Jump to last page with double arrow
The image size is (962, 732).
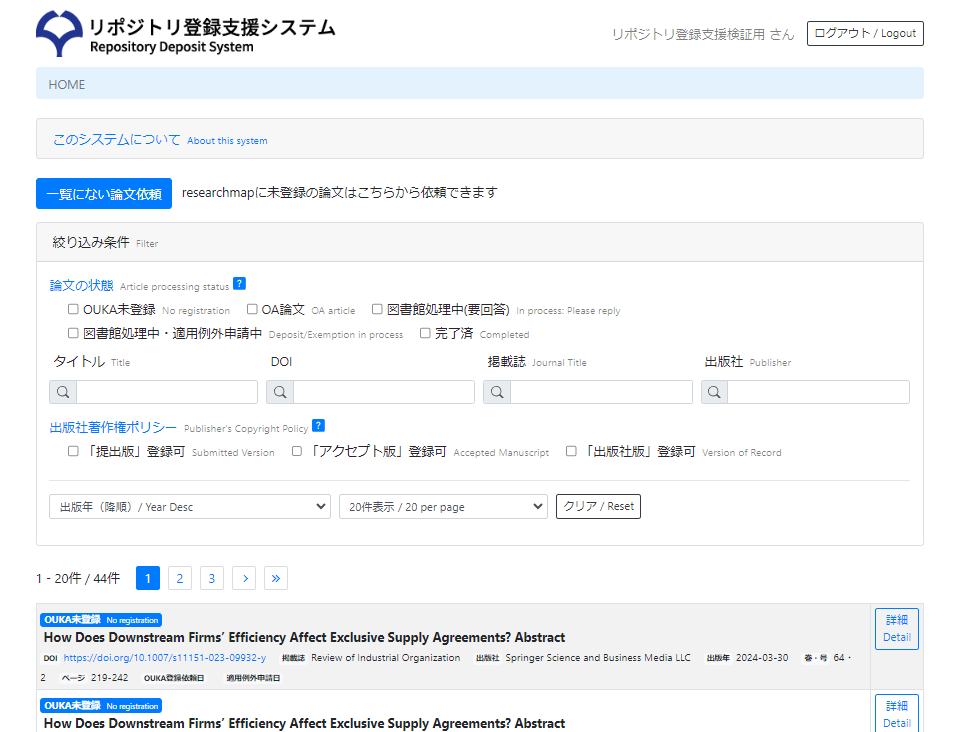click(276, 578)
